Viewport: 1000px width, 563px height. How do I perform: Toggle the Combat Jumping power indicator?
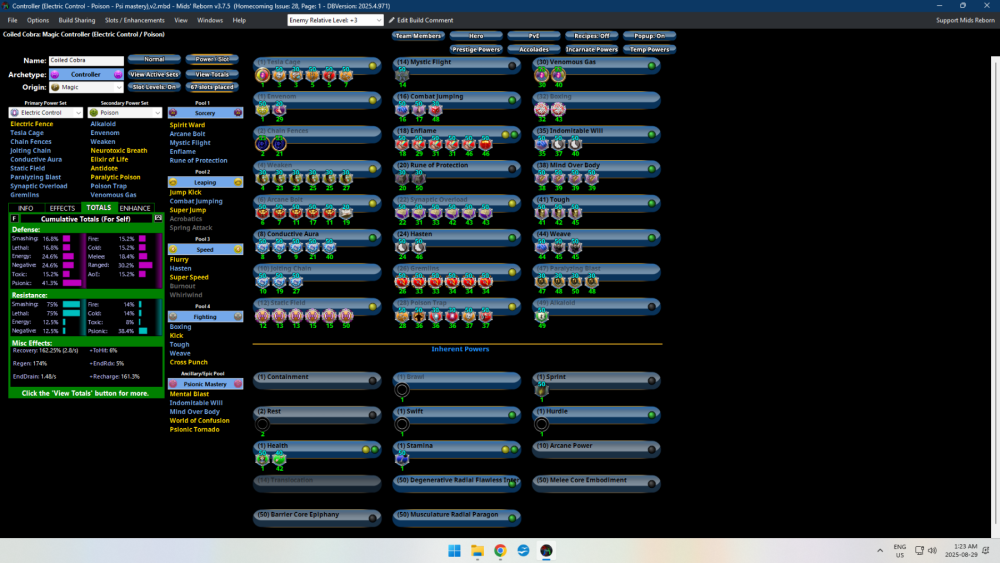pyautogui.click(x=512, y=98)
